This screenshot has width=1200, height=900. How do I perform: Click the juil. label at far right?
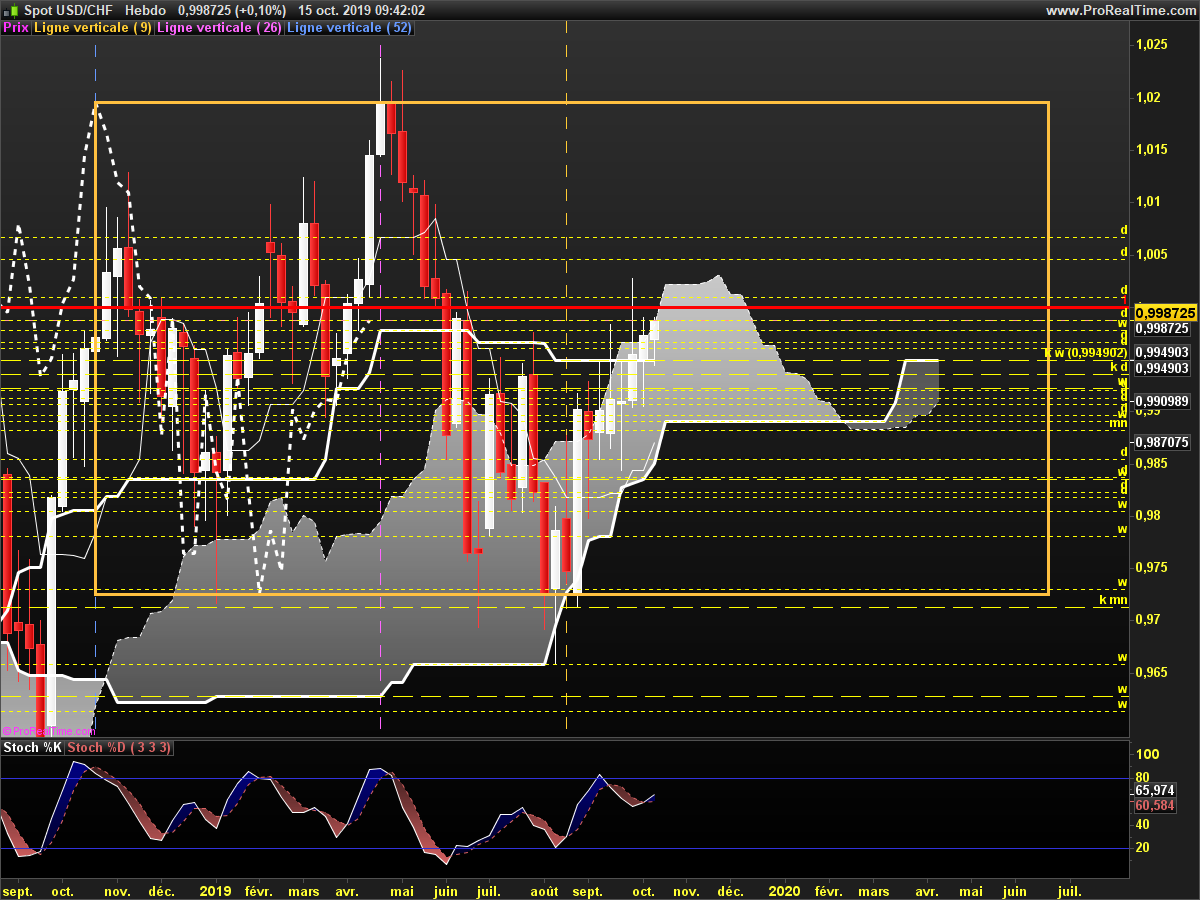(1069, 890)
